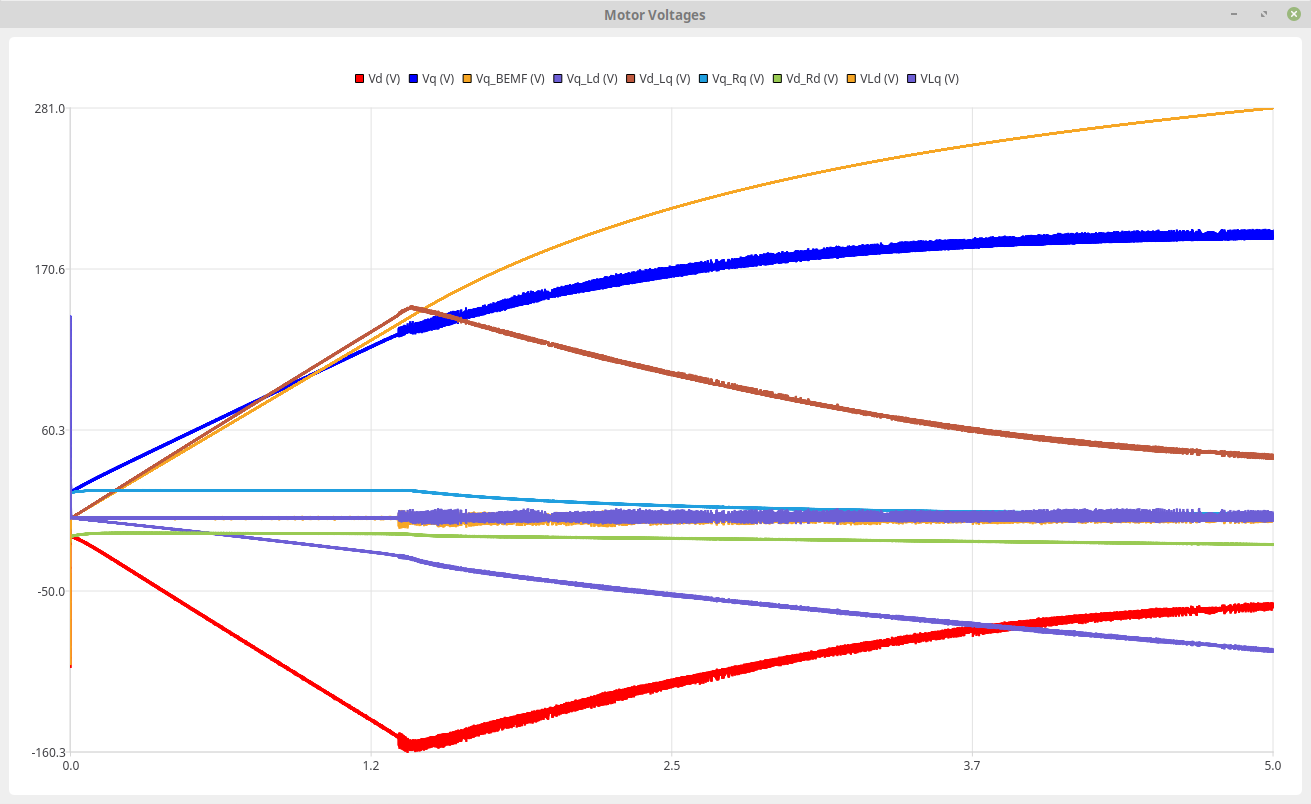Image resolution: width=1311 pixels, height=804 pixels.
Task: Minimize the Motor Voltages window
Action: 1237,14
